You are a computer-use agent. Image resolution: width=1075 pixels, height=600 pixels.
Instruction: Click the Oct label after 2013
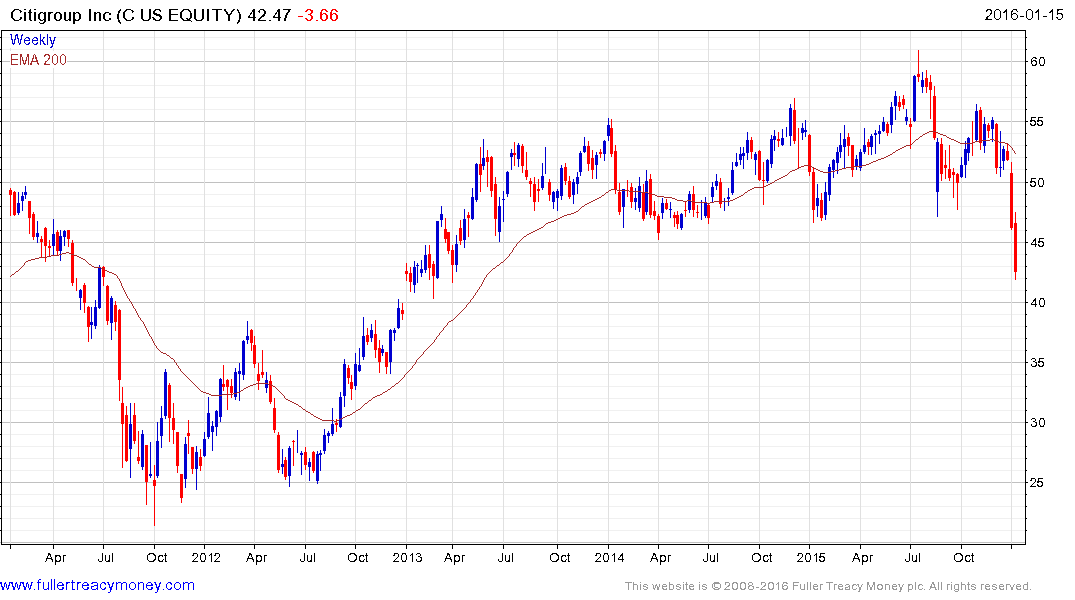[x=560, y=557]
